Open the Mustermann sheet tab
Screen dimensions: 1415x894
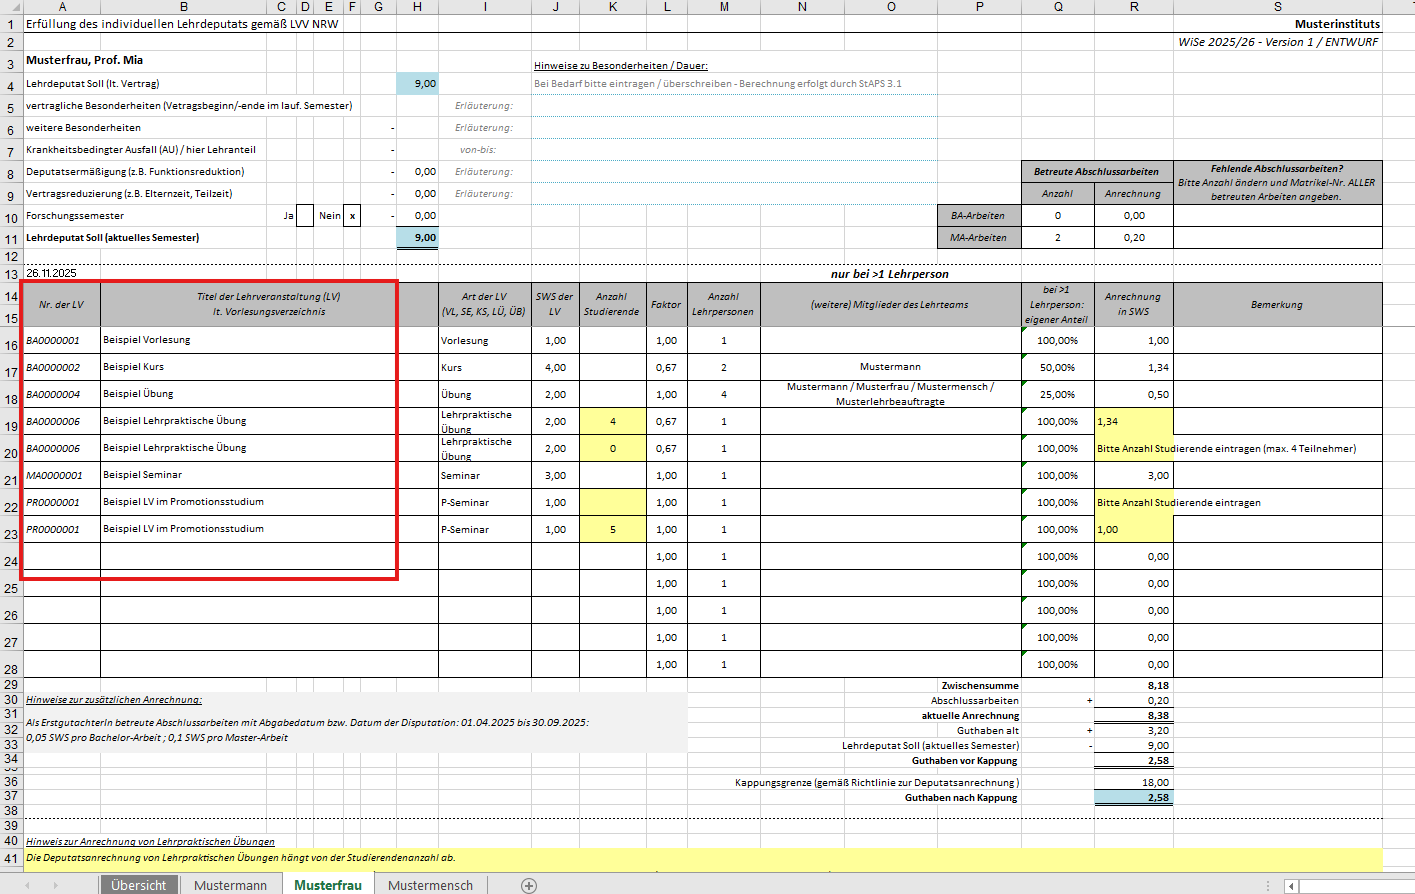tap(230, 885)
